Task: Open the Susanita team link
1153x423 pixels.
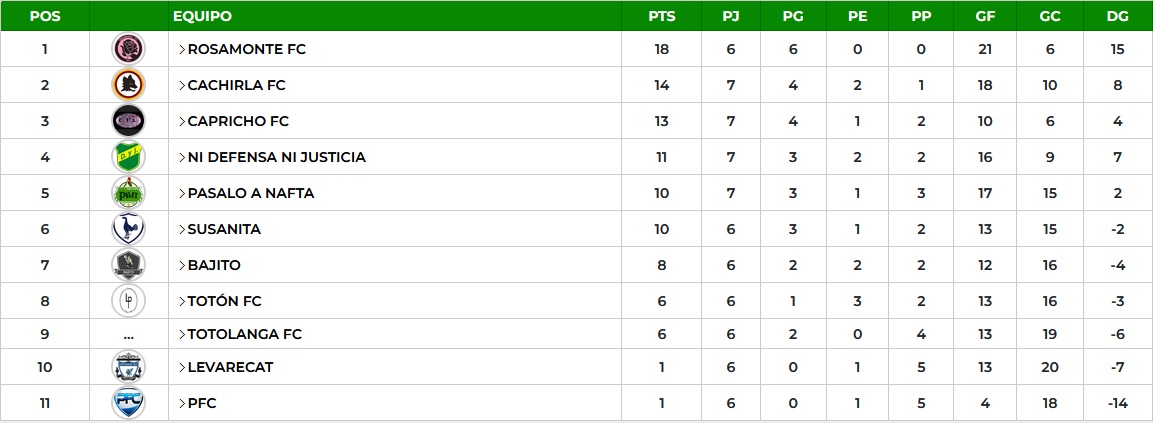Action: coord(224,230)
